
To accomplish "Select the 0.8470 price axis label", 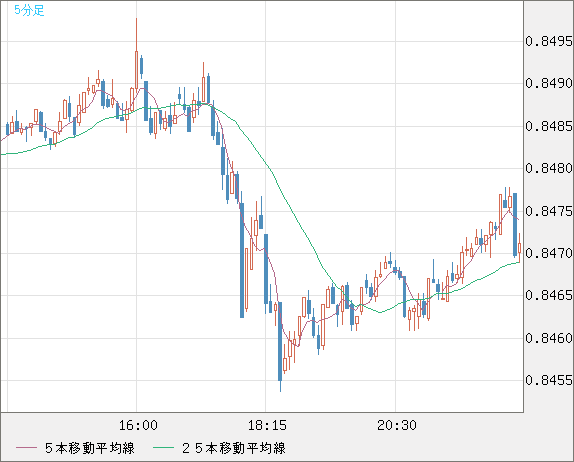I will (x=549, y=253).
